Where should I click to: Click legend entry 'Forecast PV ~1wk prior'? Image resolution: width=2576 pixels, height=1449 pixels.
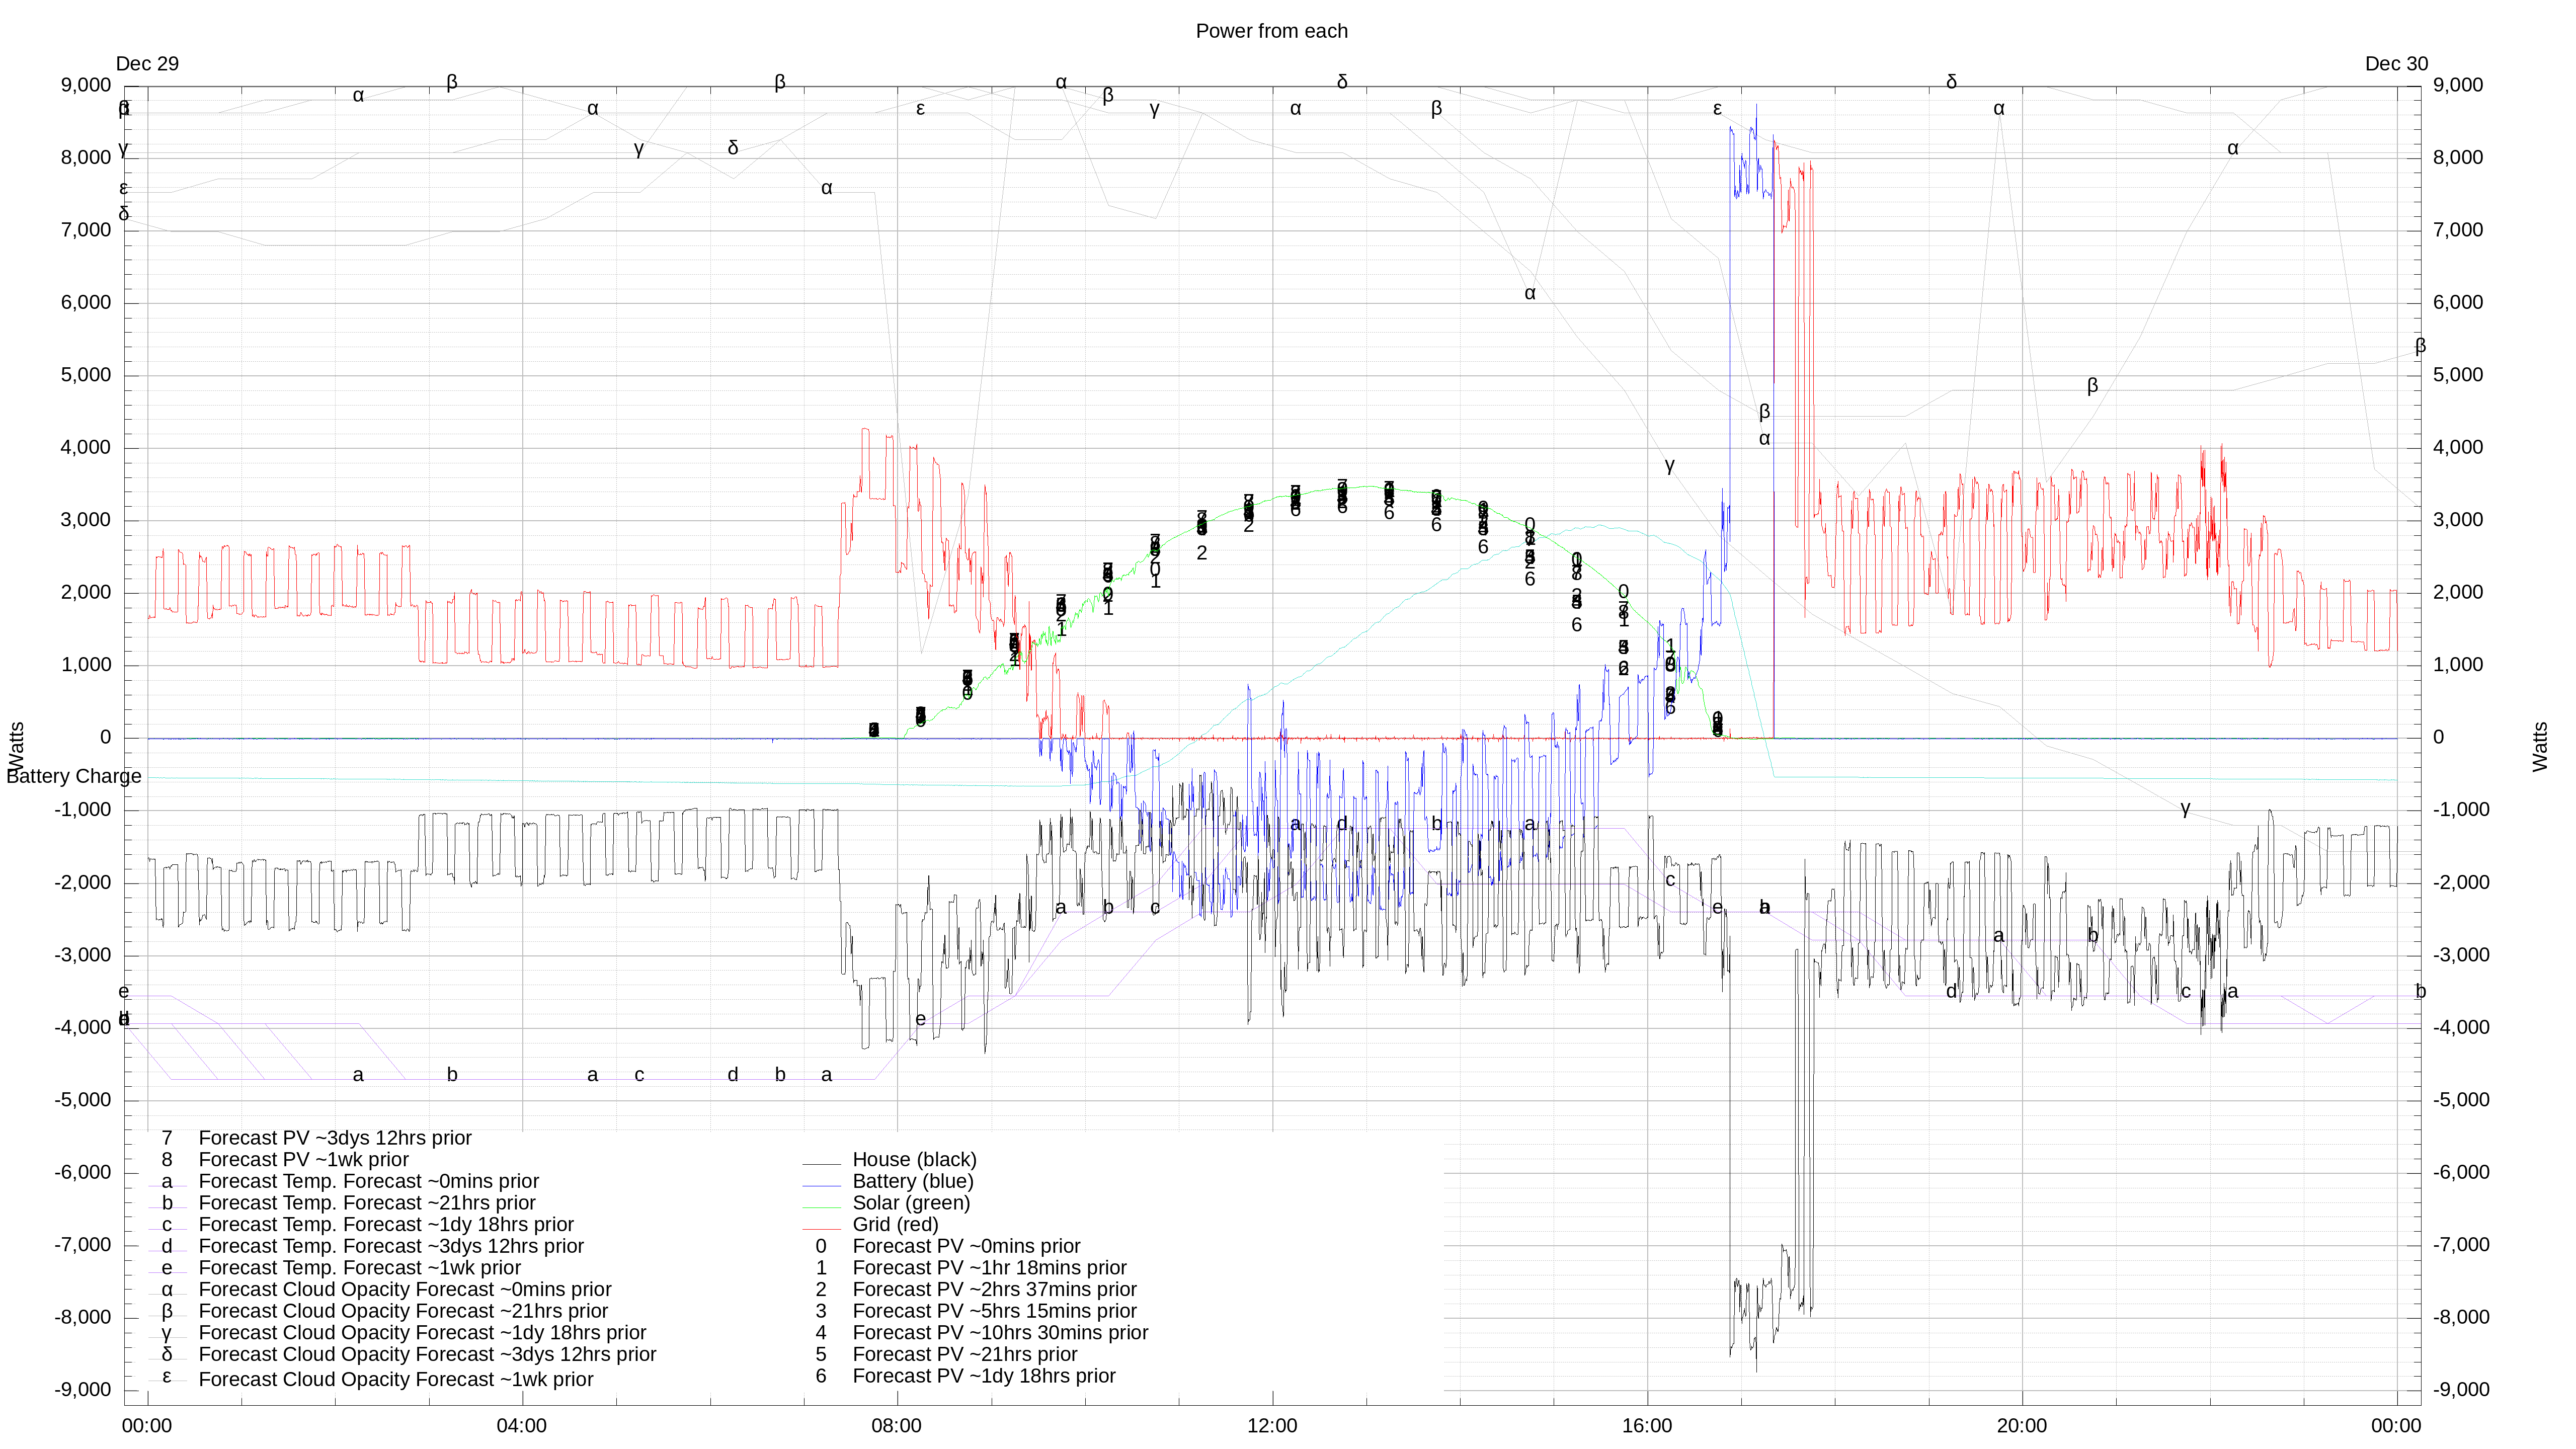click(x=304, y=1160)
